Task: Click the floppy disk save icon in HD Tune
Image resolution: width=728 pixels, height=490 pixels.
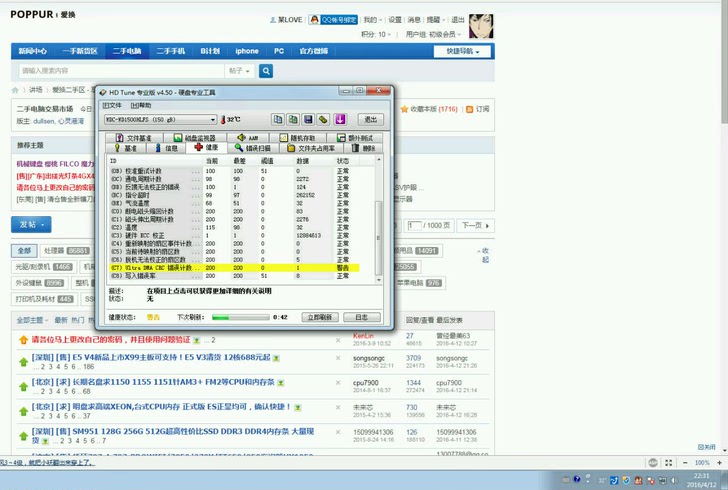Action: point(308,119)
